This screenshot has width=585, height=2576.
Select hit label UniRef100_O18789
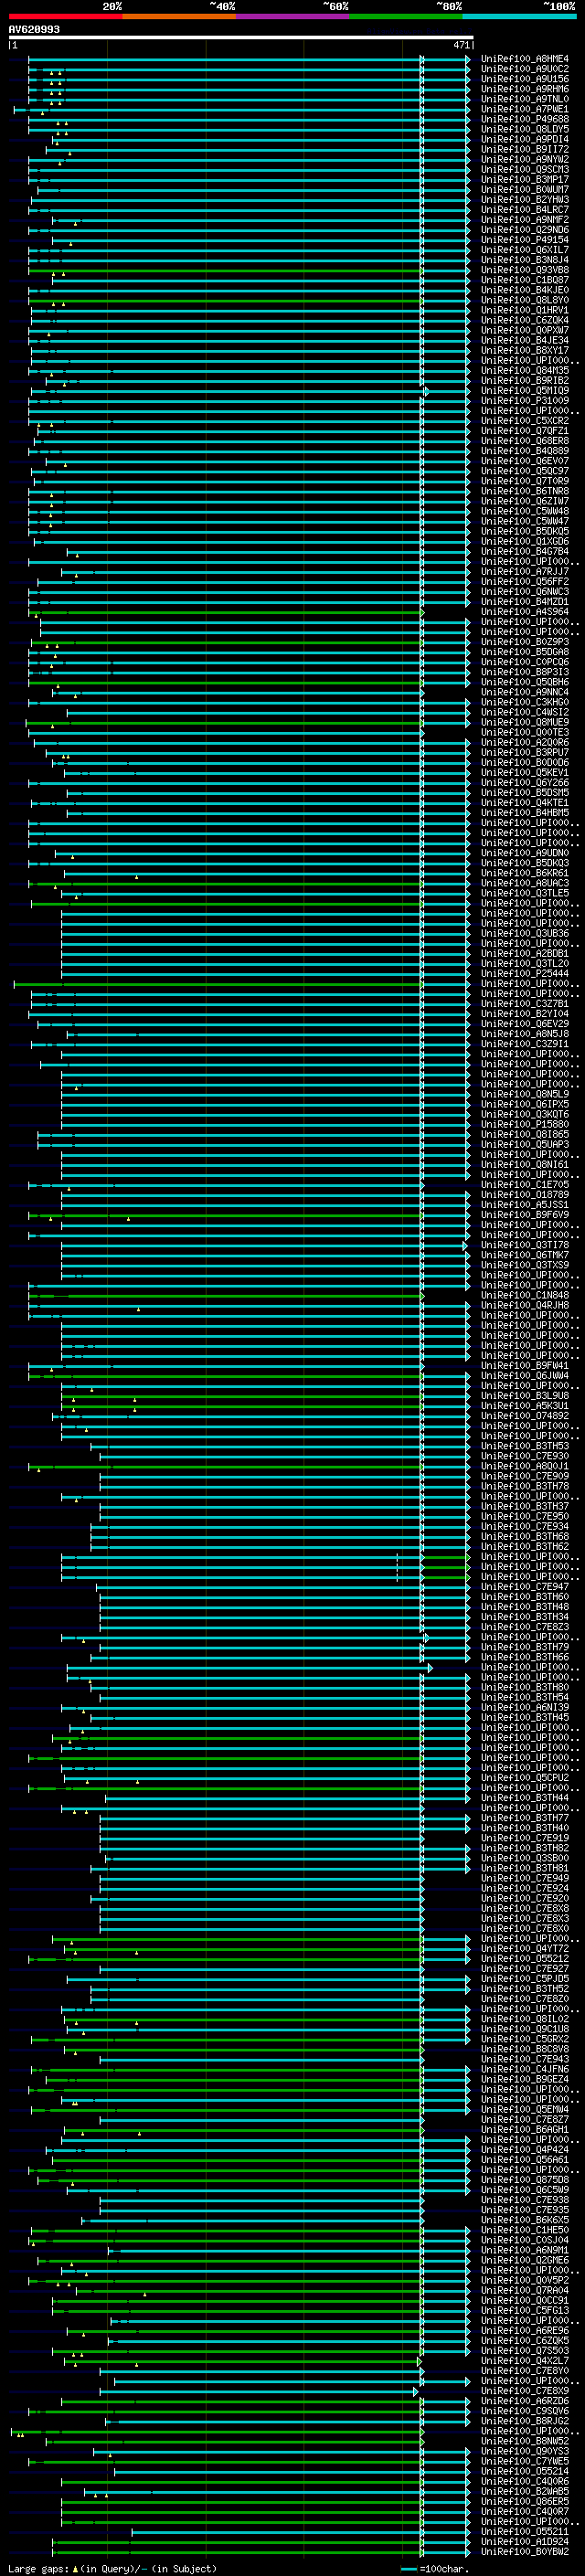pos(524,1195)
